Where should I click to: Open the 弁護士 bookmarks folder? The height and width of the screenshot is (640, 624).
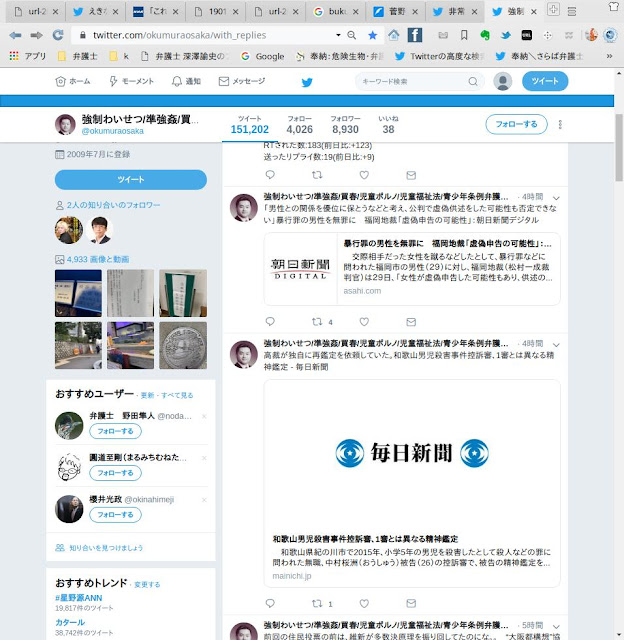pos(78,56)
